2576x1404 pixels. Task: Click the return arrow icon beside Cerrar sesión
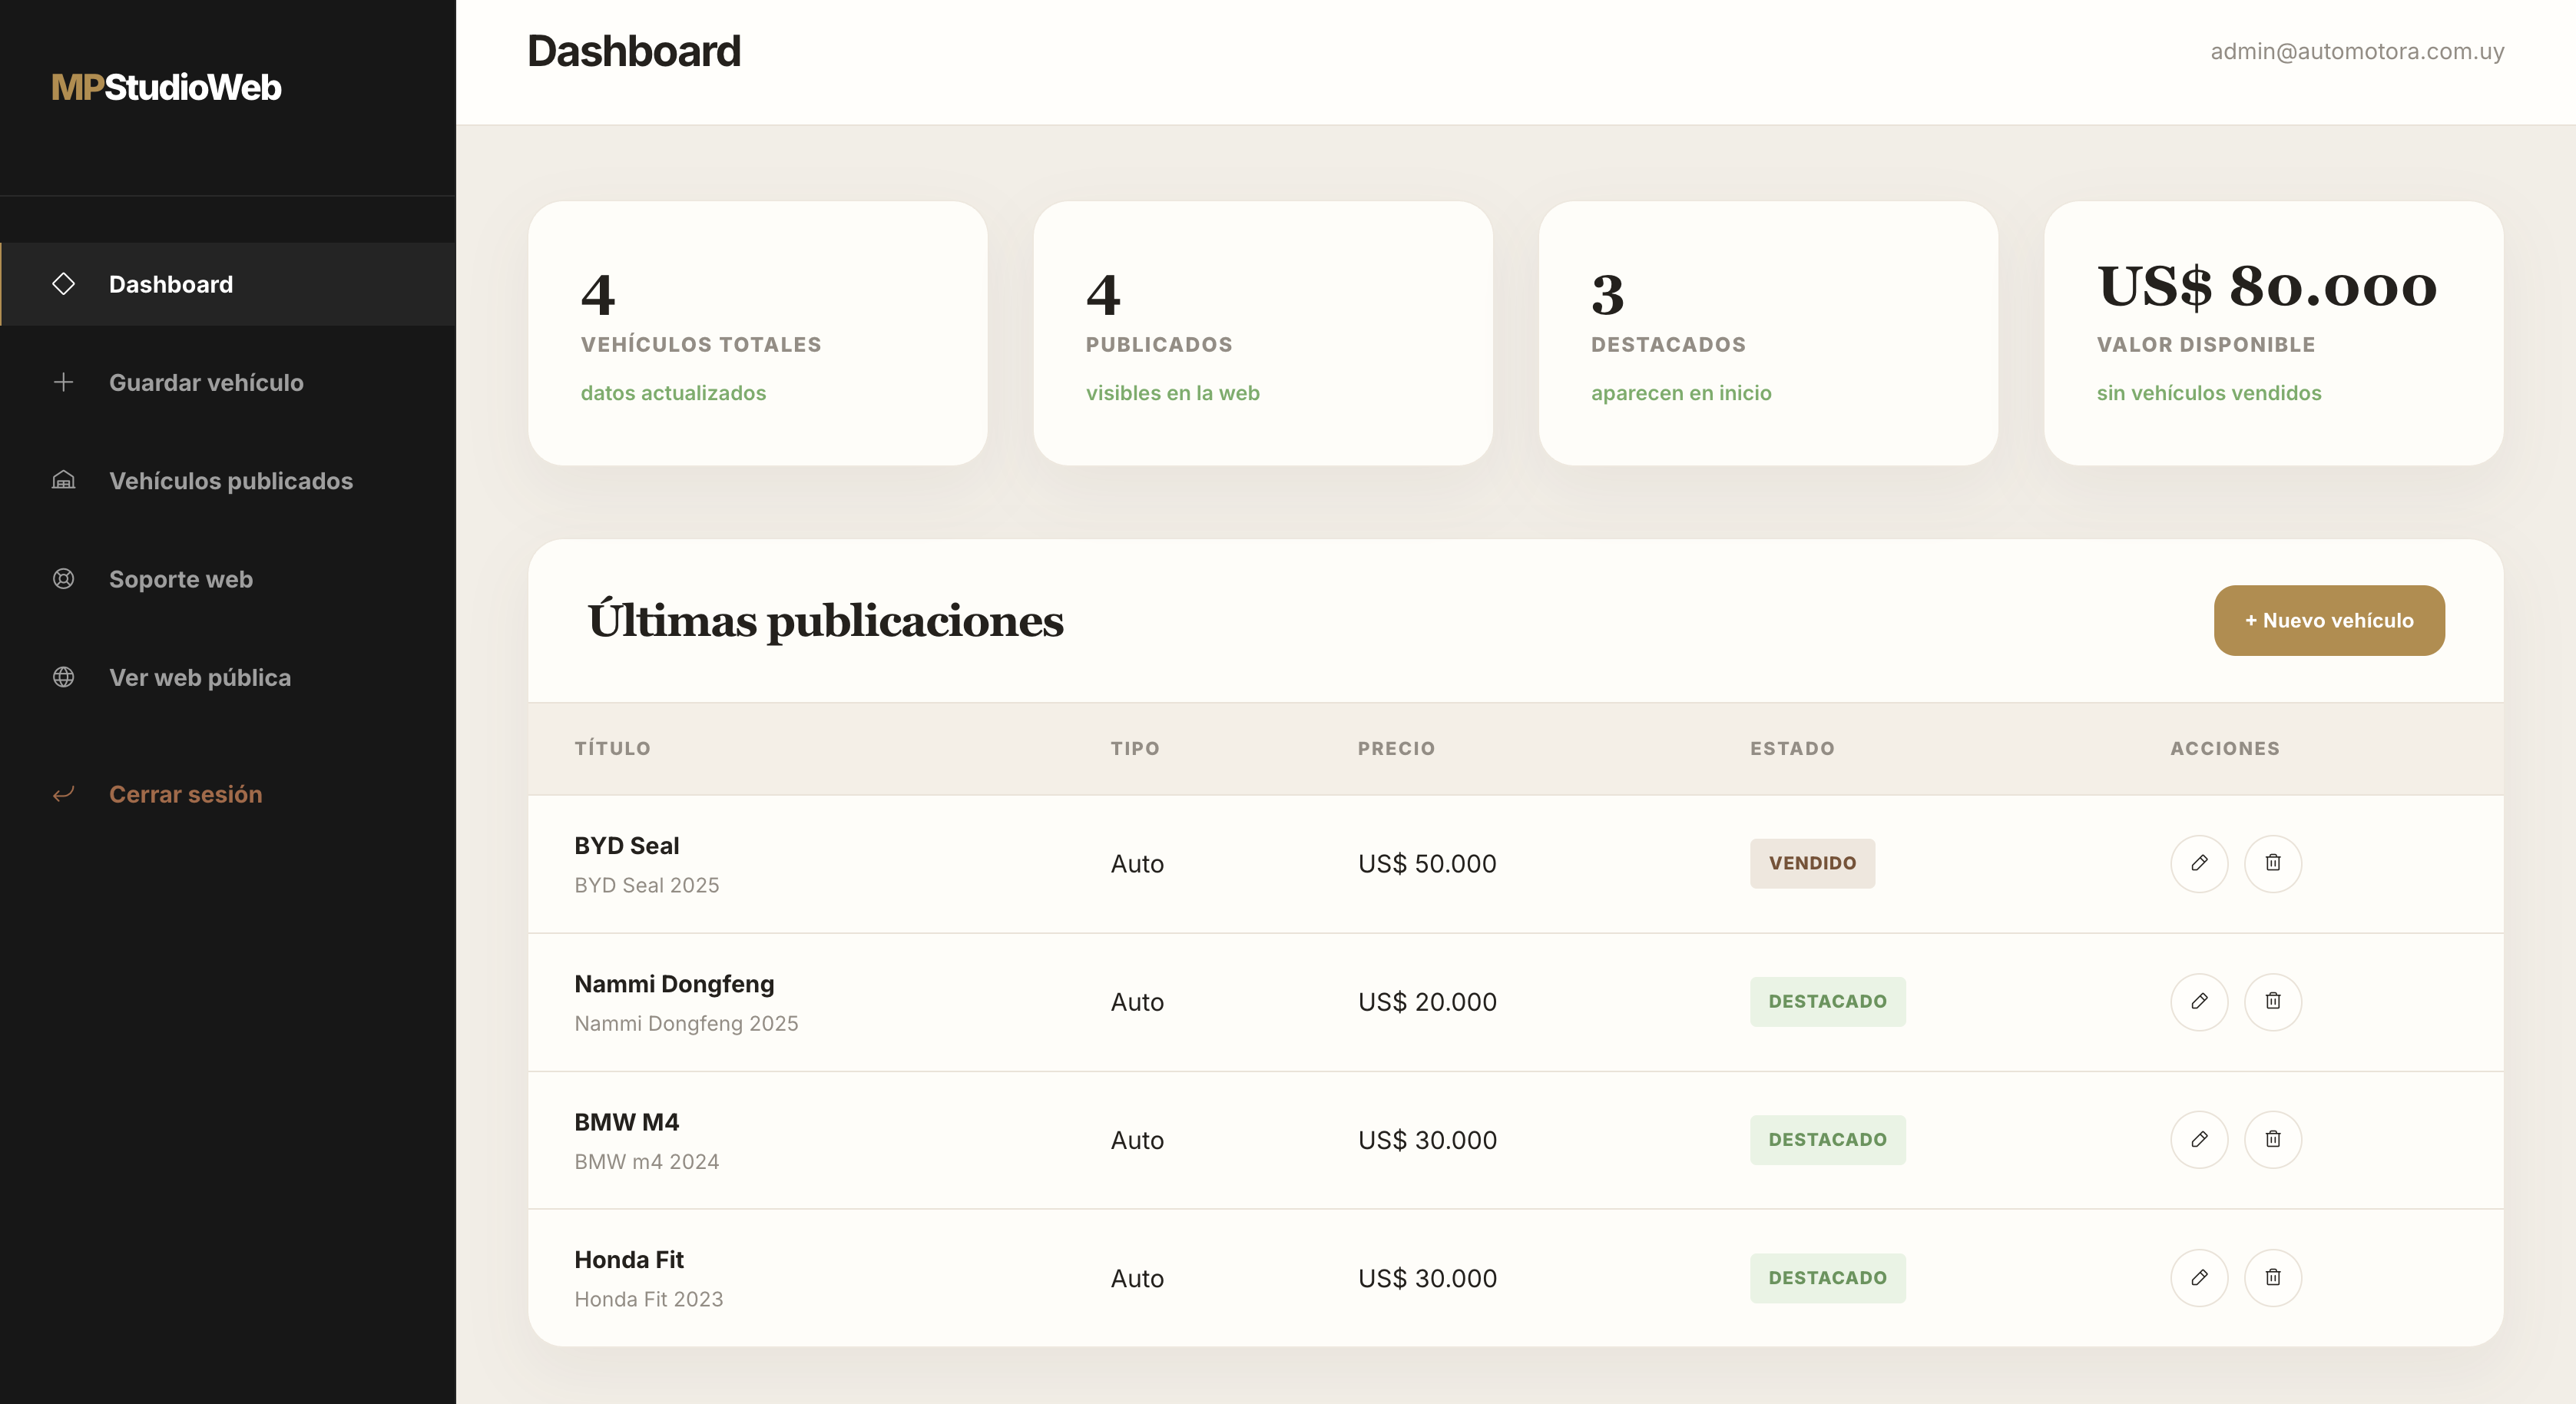pyautogui.click(x=63, y=794)
